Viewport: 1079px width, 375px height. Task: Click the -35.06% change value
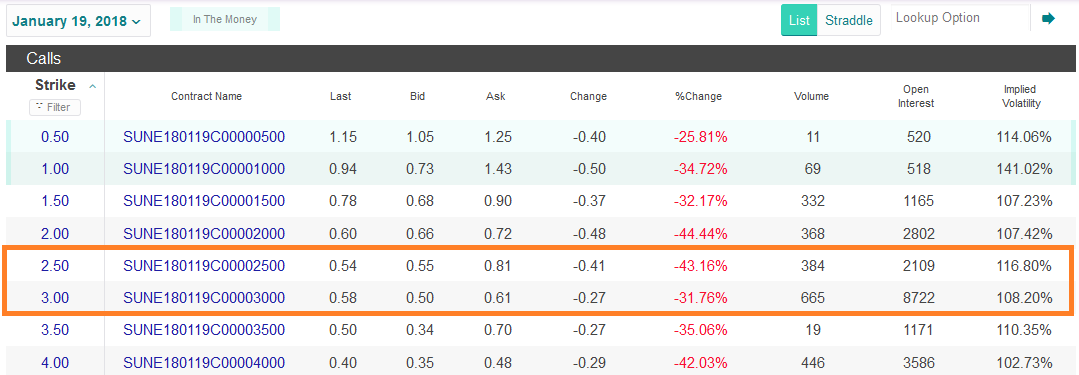pyautogui.click(x=700, y=330)
